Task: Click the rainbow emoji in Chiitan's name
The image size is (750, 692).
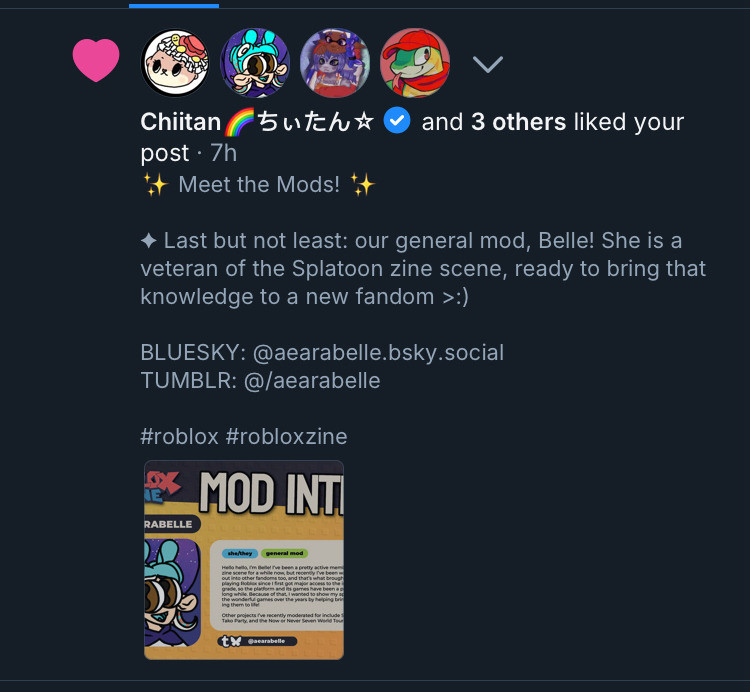Action: point(240,123)
